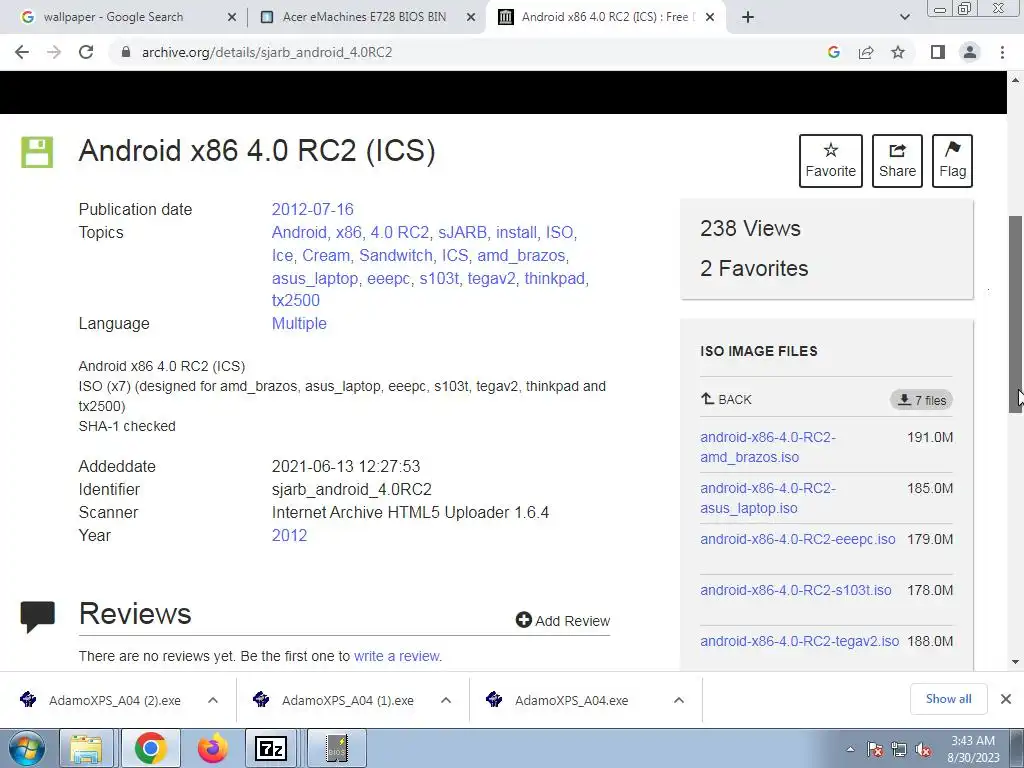Viewport: 1024px width, 768px height.
Task: Click the Favorite star button
Action: pos(831,161)
